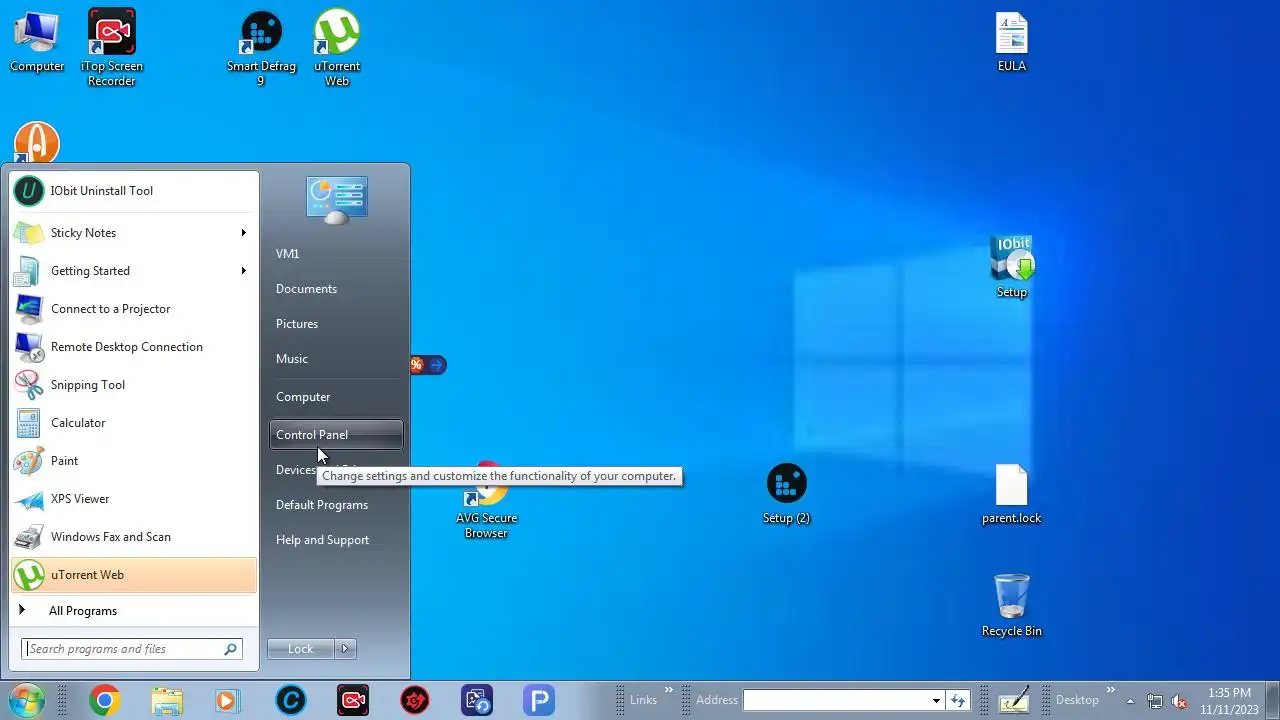Select iTop Screen Recorder desktop shortcut

pos(112,47)
